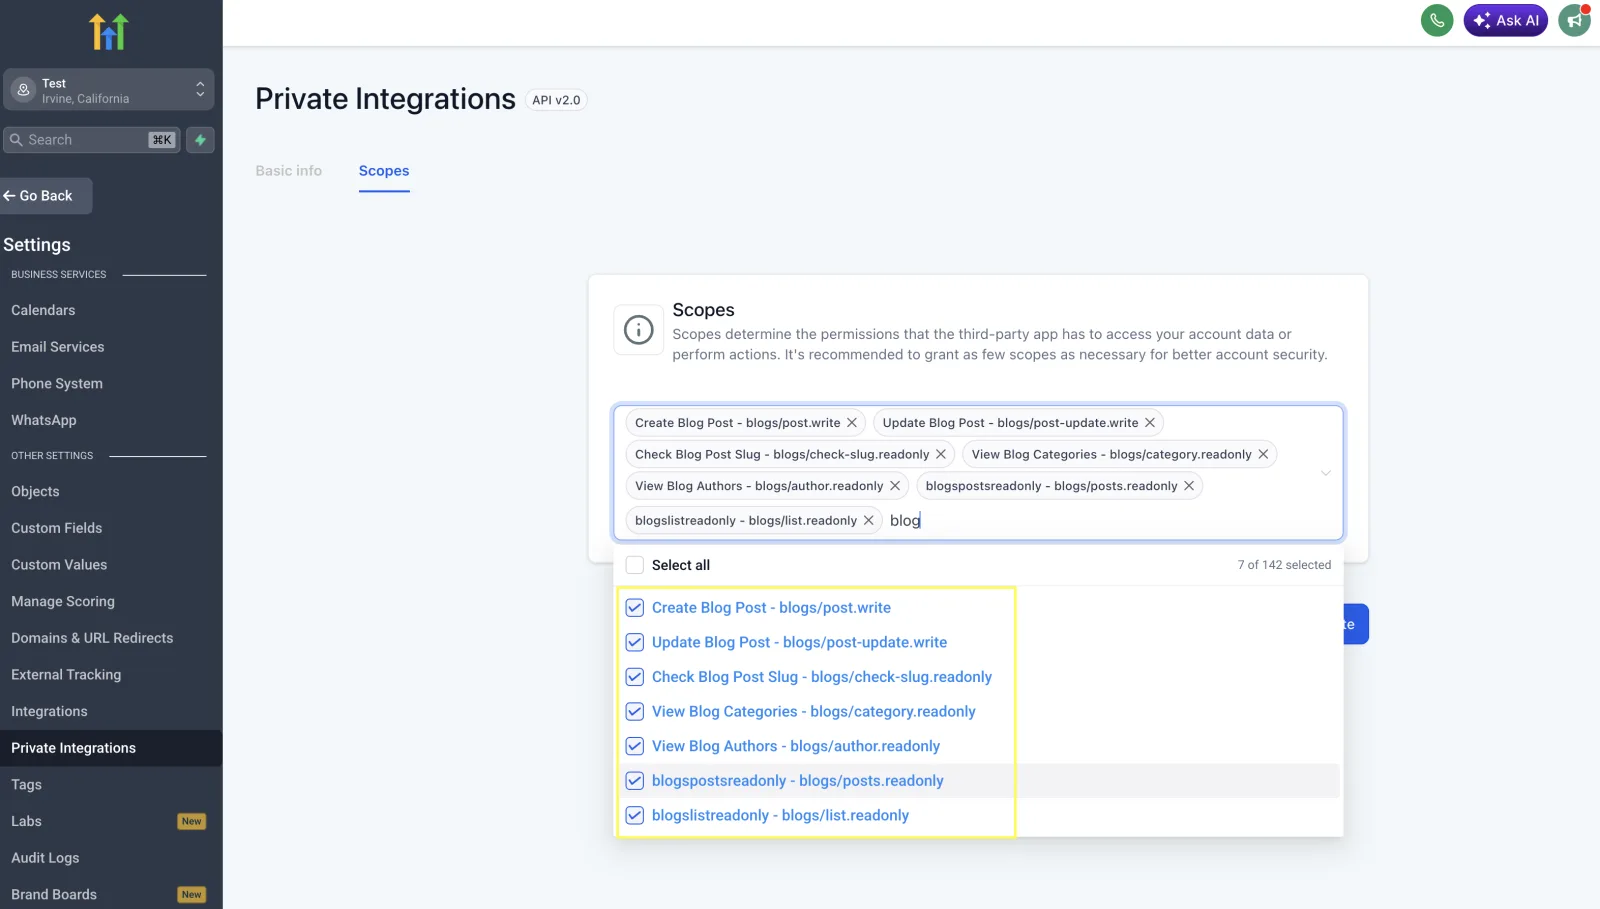This screenshot has width=1600, height=909.
Task: Remove the View Blog Authors tag
Action: [x=895, y=486]
